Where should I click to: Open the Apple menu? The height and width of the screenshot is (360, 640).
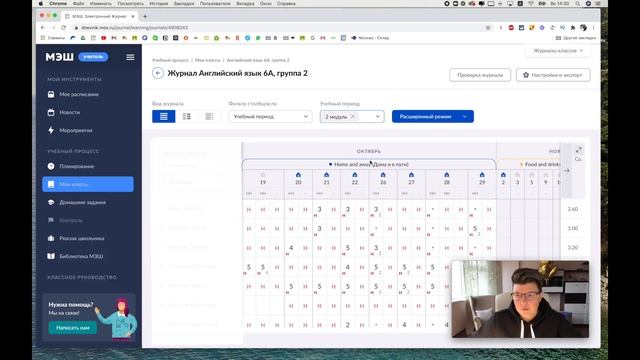click(40, 4)
